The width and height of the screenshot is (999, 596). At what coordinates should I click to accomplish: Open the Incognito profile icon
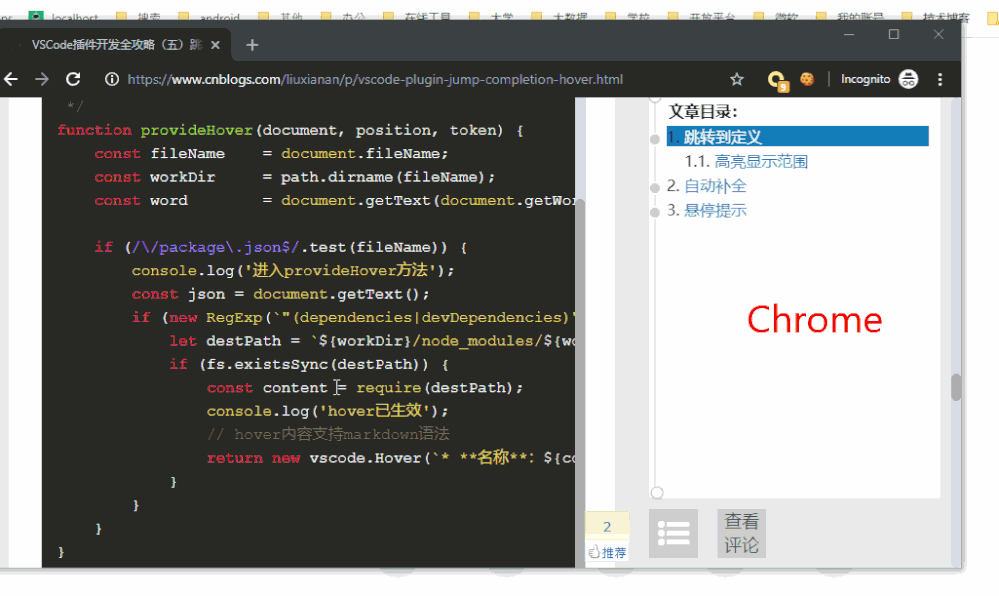coord(908,79)
